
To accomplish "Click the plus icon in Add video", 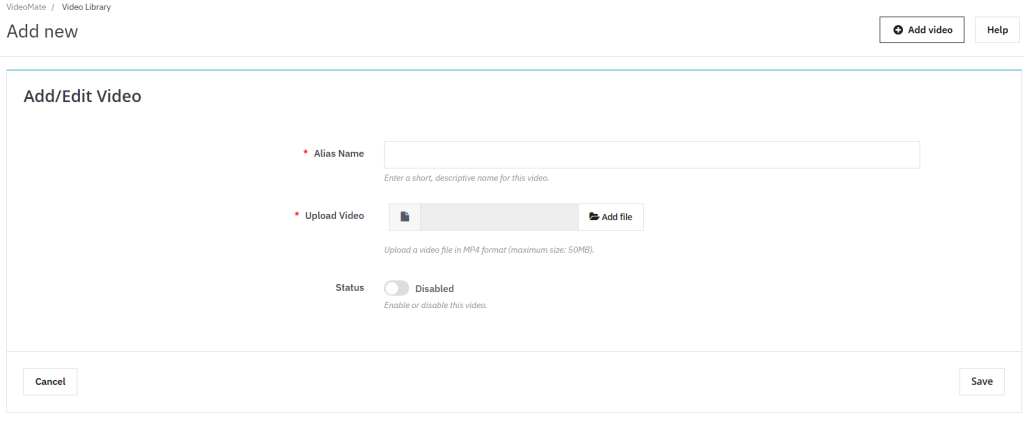I will click(x=899, y=30).
